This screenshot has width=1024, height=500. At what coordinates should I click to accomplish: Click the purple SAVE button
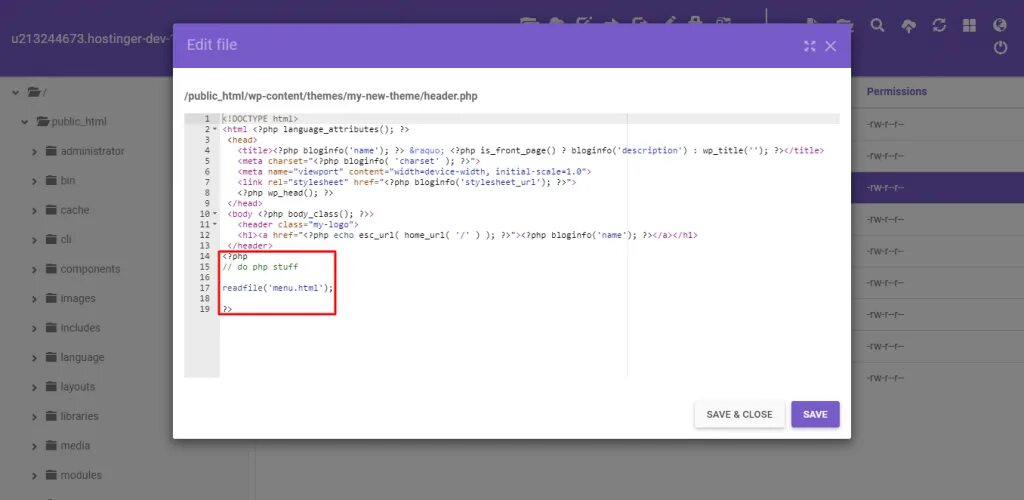pos(815,414)
